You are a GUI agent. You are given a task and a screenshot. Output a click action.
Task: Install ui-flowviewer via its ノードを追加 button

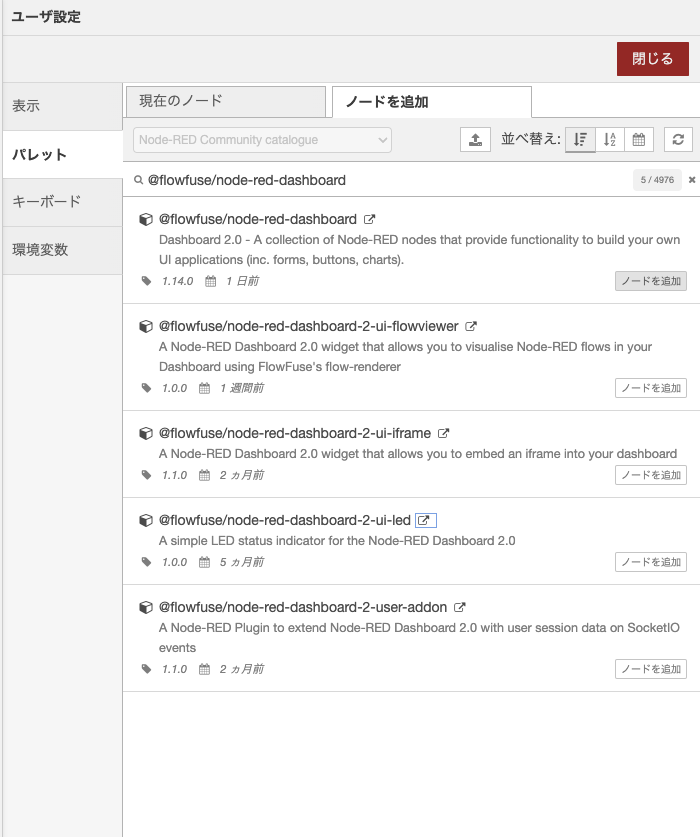pyautogui.click(x=650, y=388)
